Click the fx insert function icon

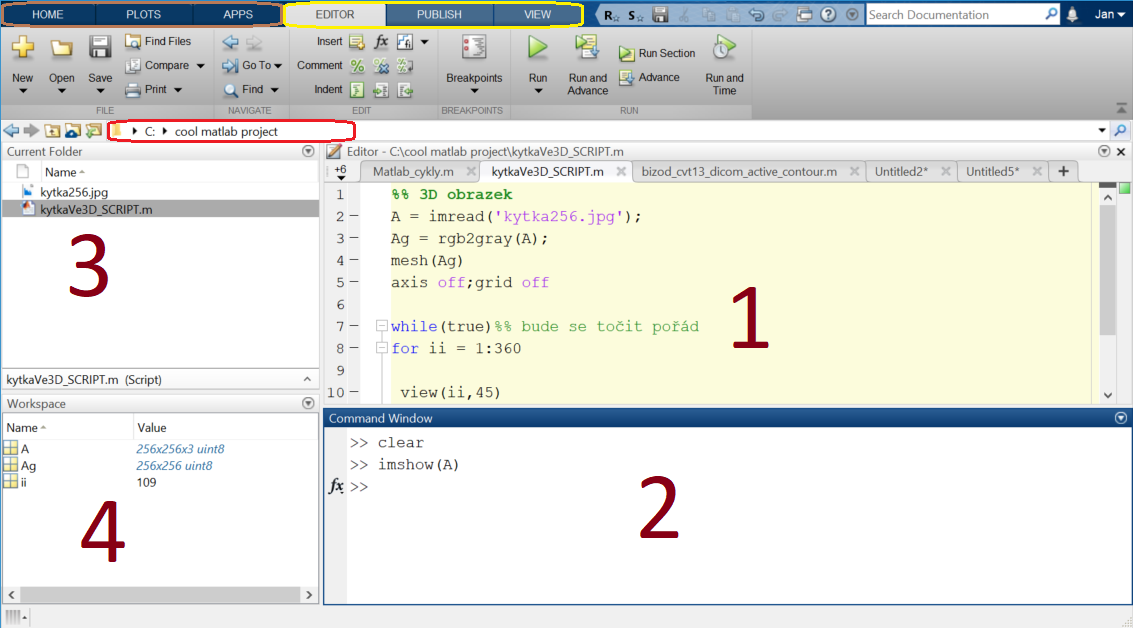click(381, 42)
